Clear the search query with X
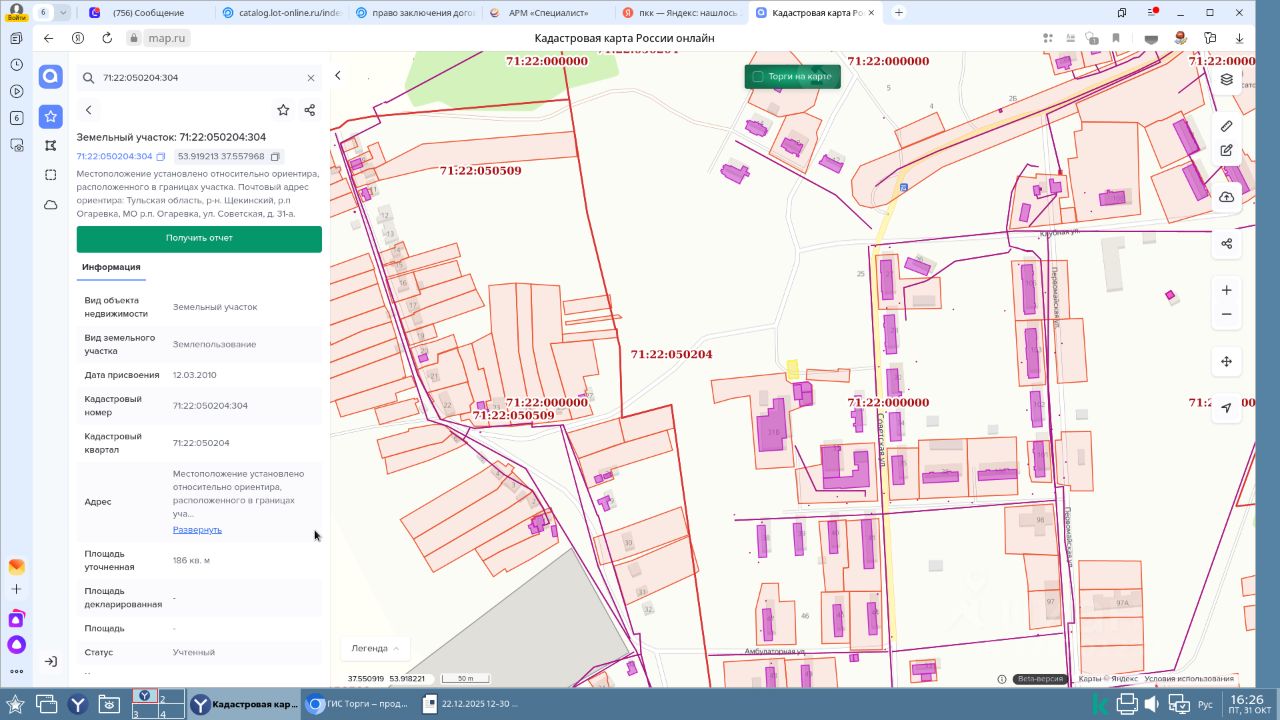Image resolution: width=1280 pixels, height=720 pixels. coord(311,78)
